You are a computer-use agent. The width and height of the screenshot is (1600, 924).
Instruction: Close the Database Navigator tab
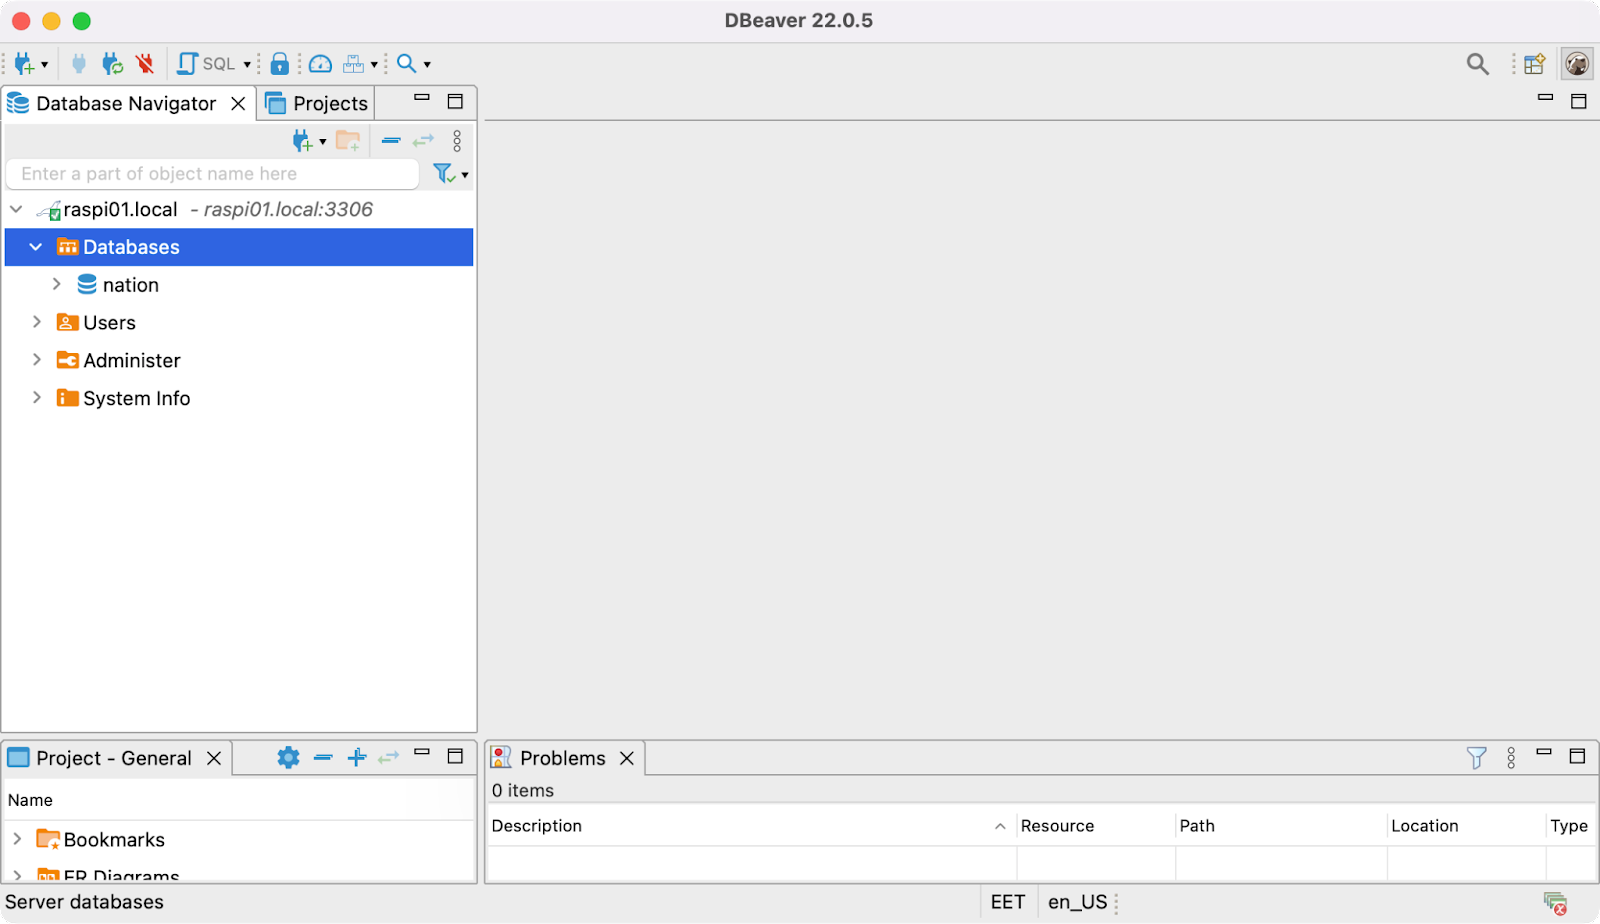pyautogui.click(x=238, y=104)
